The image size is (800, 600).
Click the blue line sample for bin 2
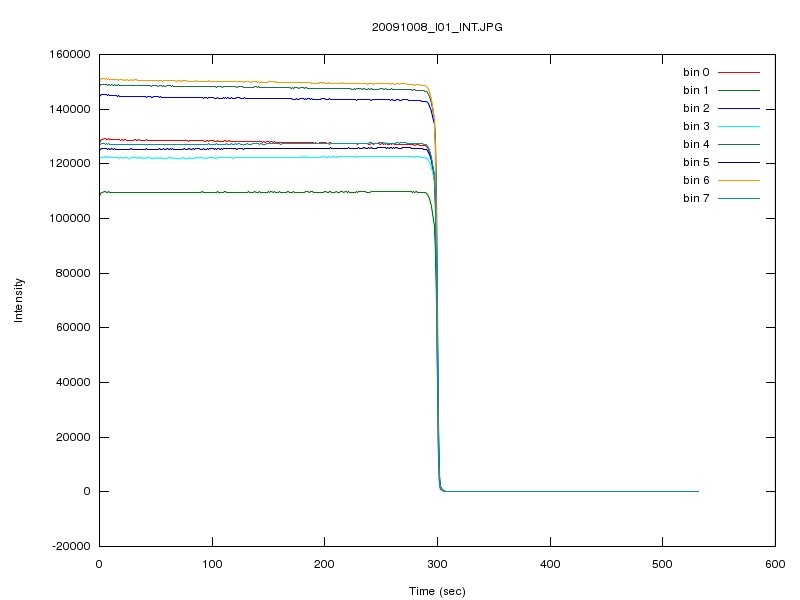click(739, 108)
